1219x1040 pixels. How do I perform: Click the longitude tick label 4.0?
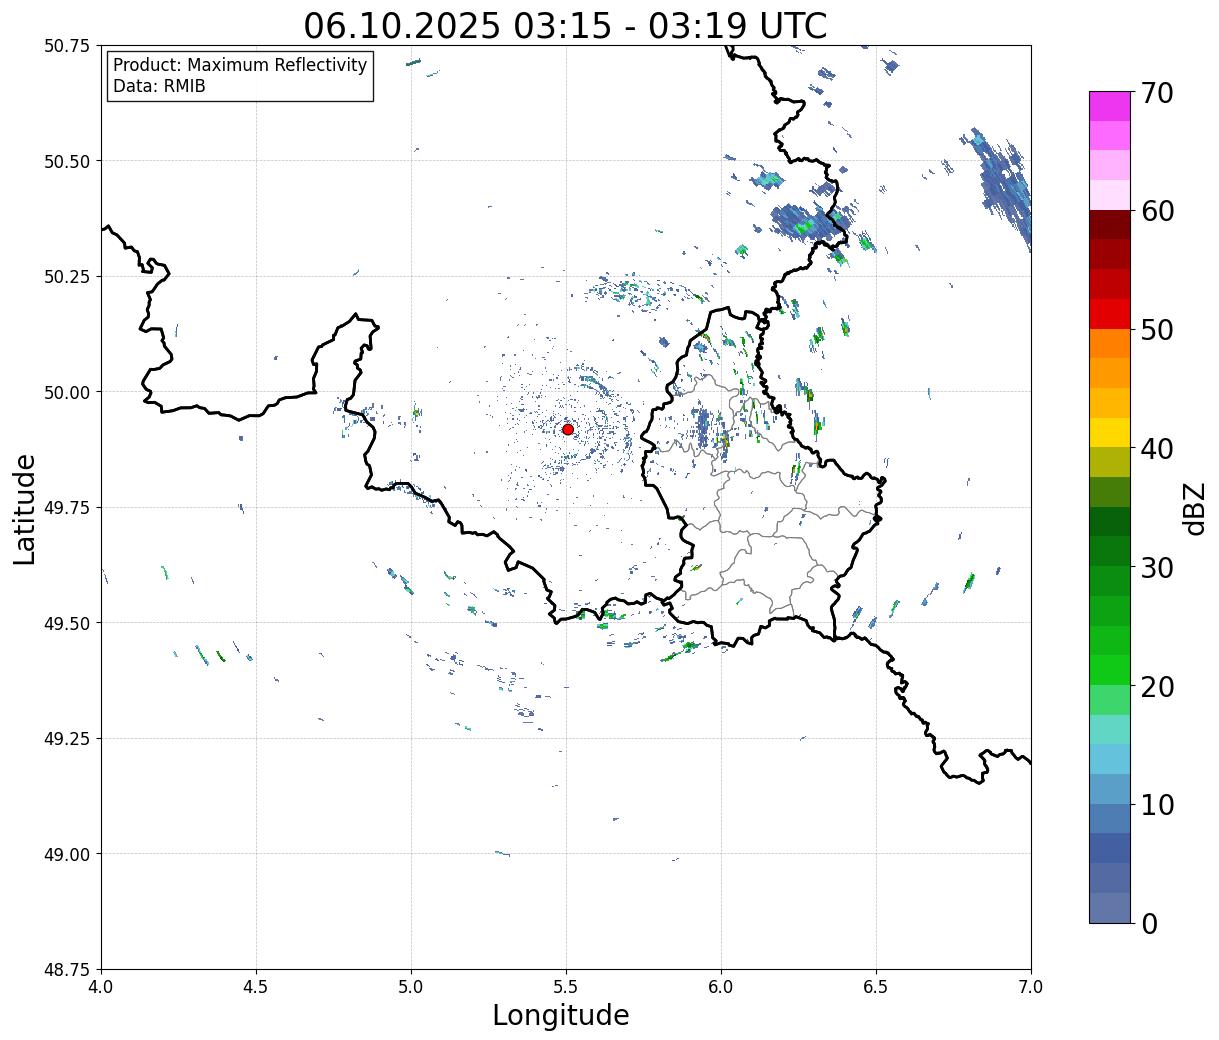(101, 987)
